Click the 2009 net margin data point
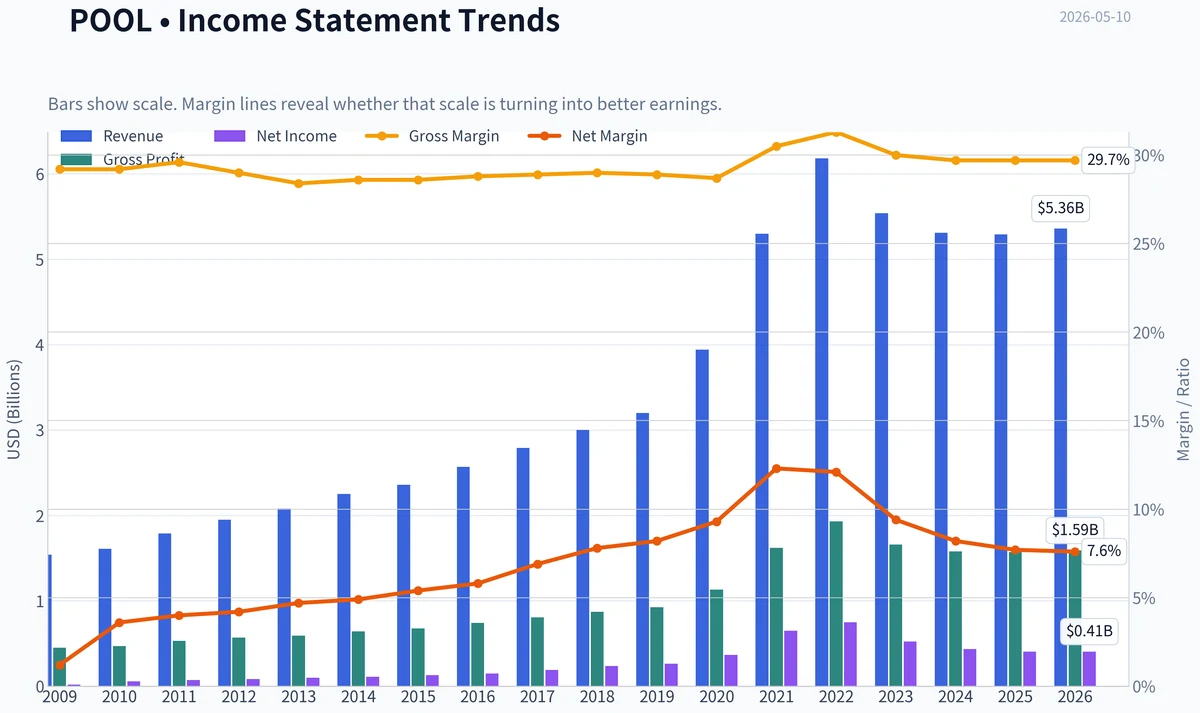 [60, 664]
